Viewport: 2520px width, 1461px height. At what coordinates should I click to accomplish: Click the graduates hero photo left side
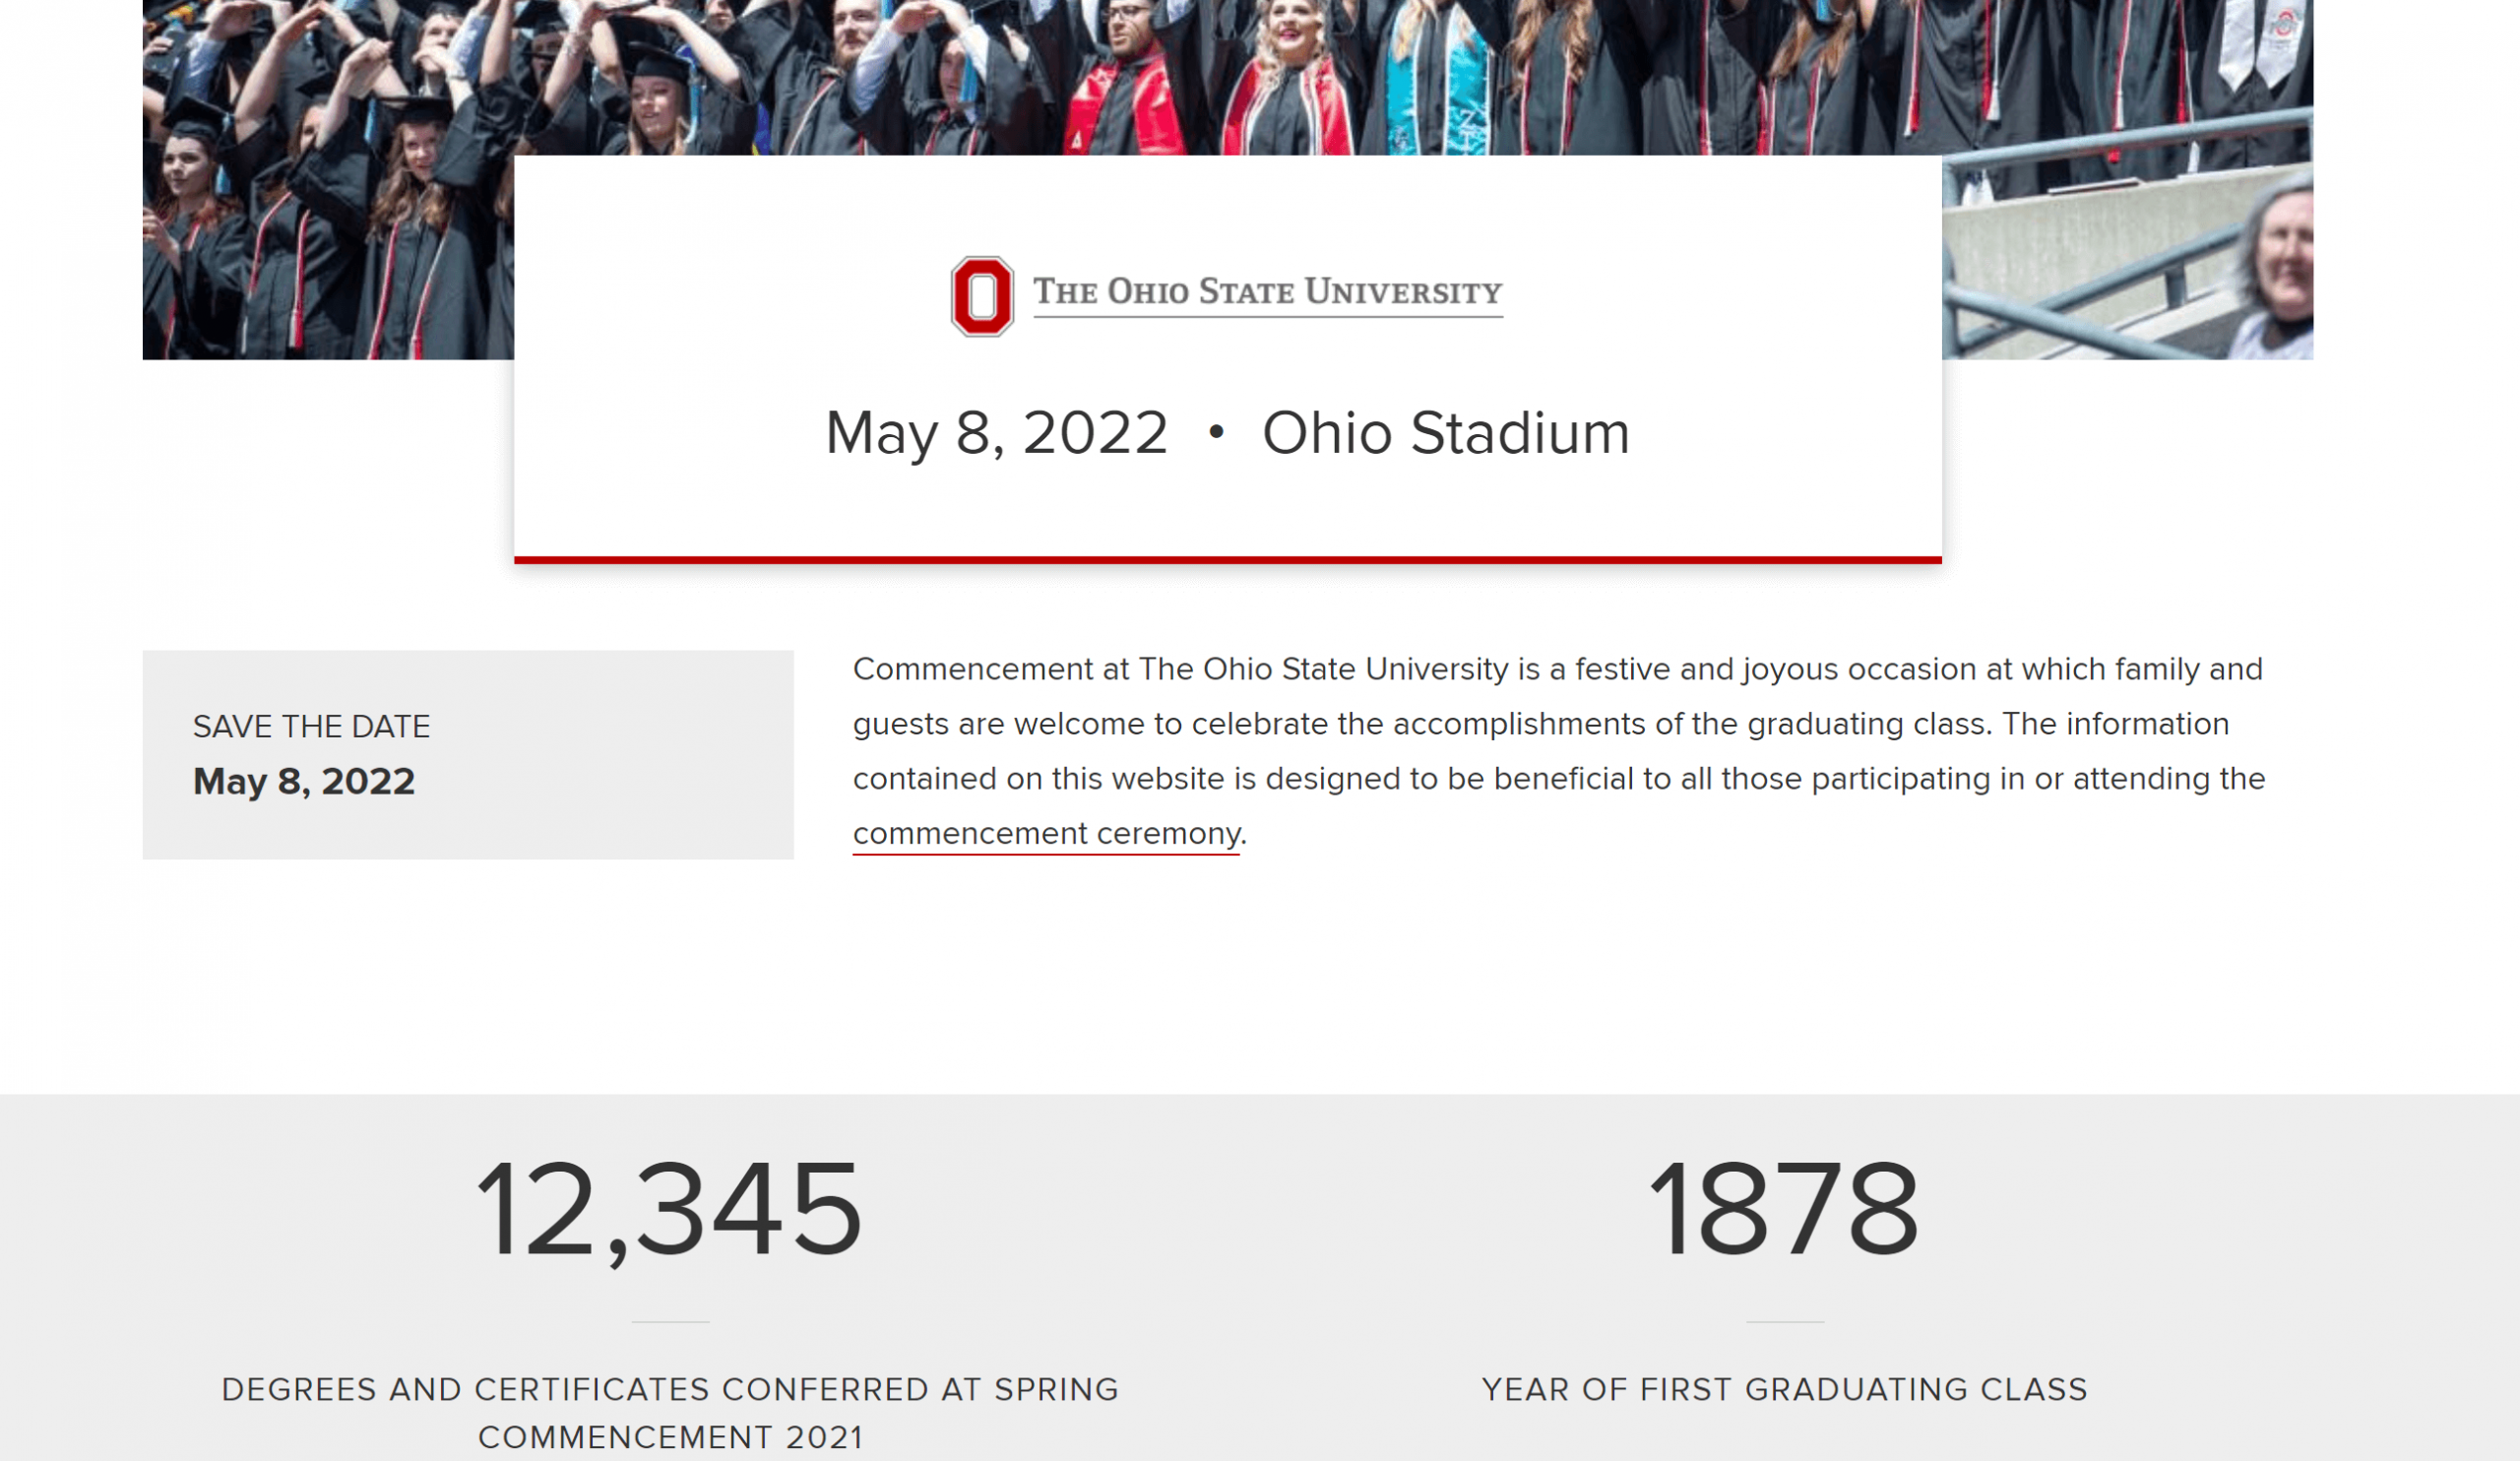click(x=328, y=180)
